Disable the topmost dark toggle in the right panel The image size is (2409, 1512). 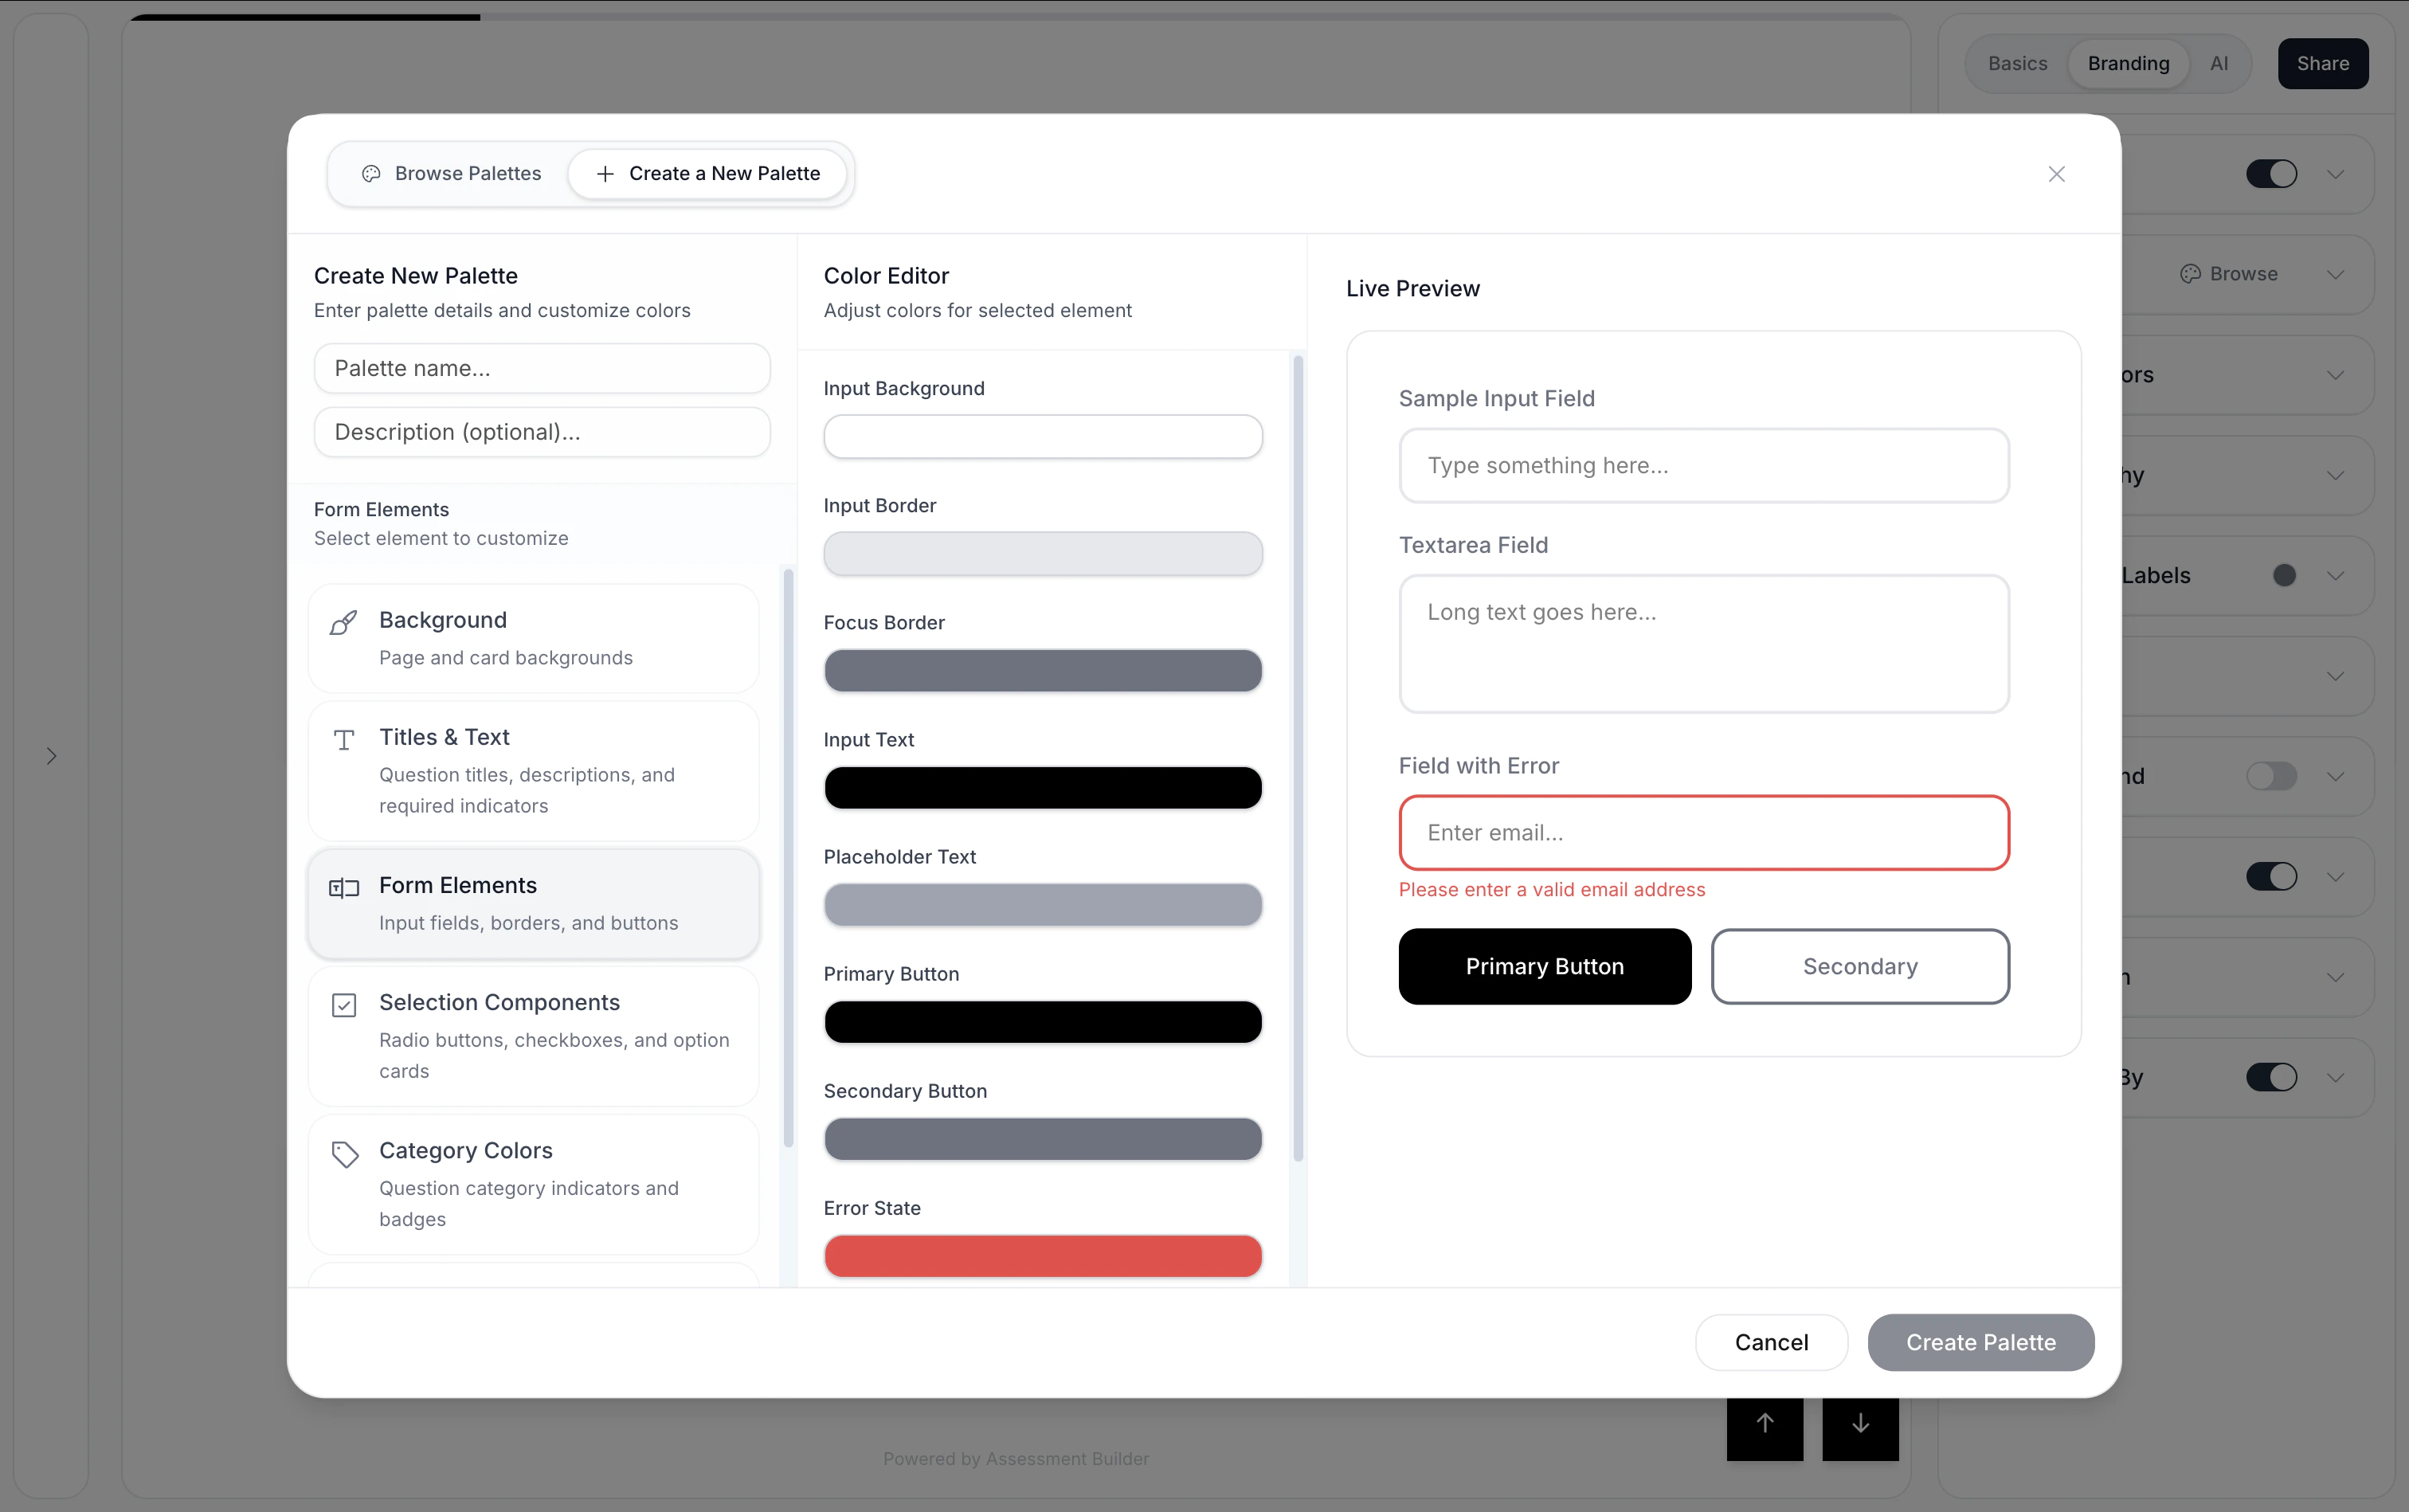[2270, 174]
